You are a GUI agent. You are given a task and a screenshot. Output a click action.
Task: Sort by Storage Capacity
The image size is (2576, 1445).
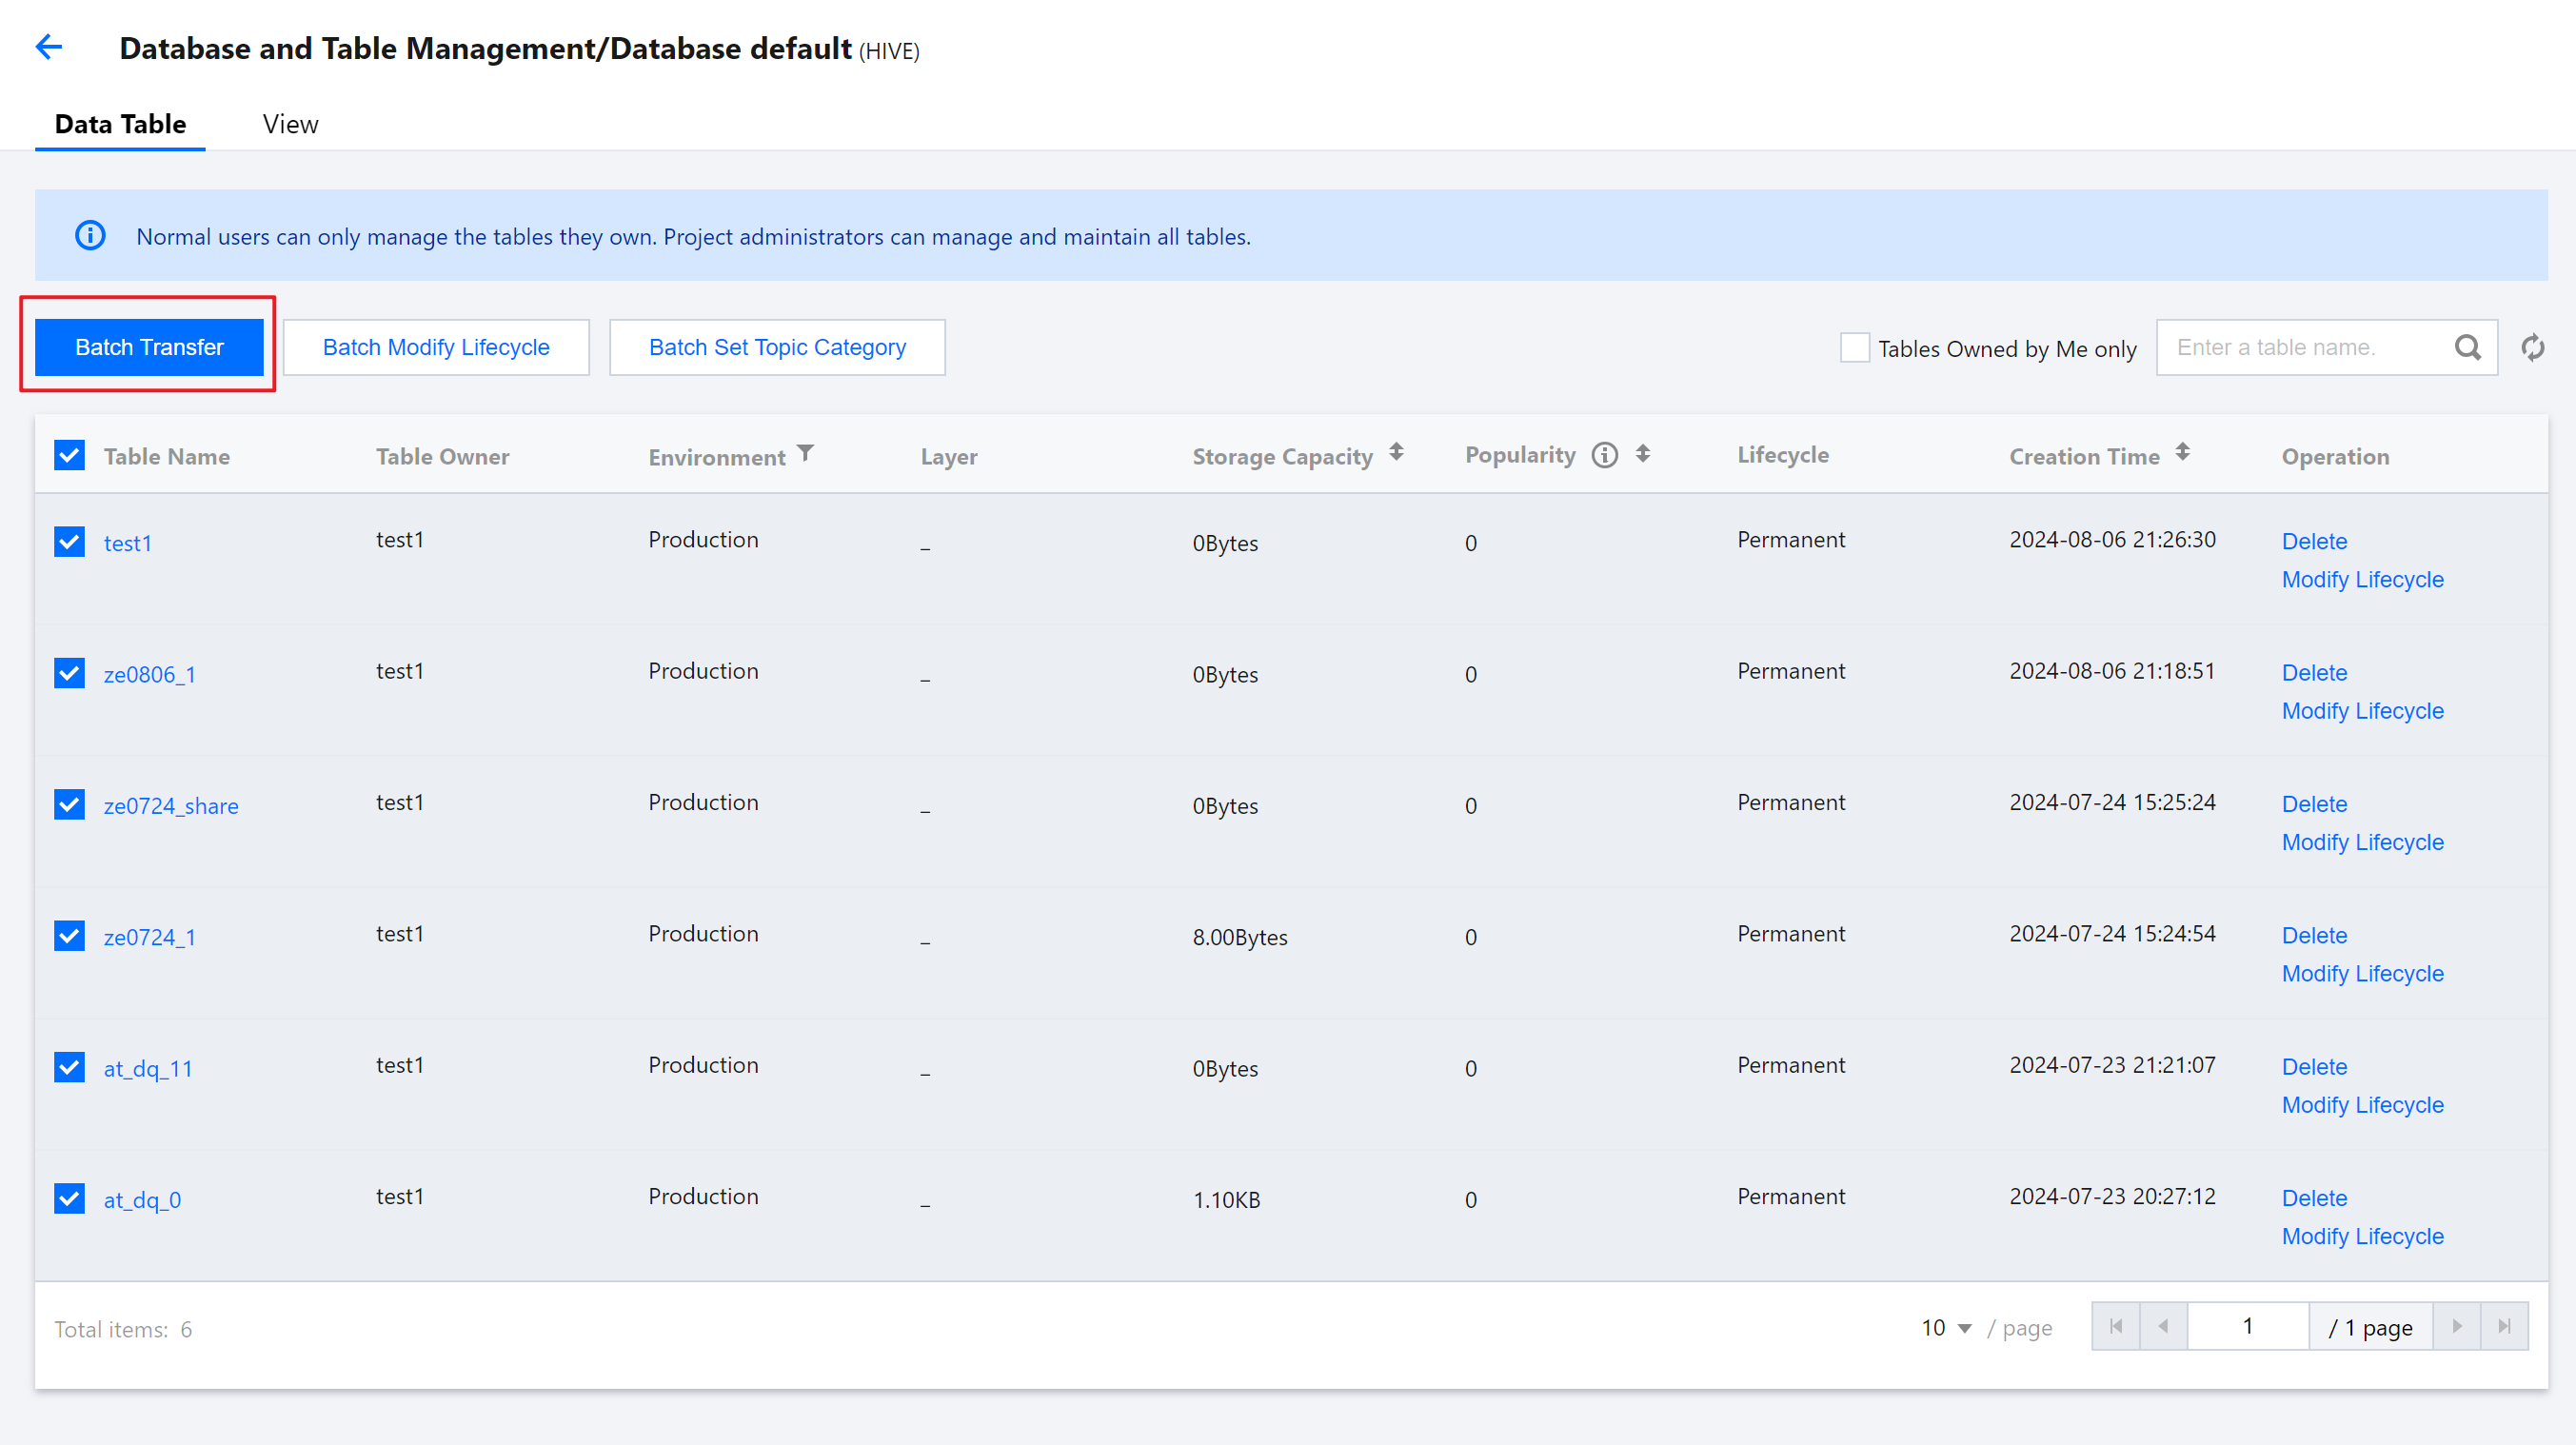tap(1396, 453)
